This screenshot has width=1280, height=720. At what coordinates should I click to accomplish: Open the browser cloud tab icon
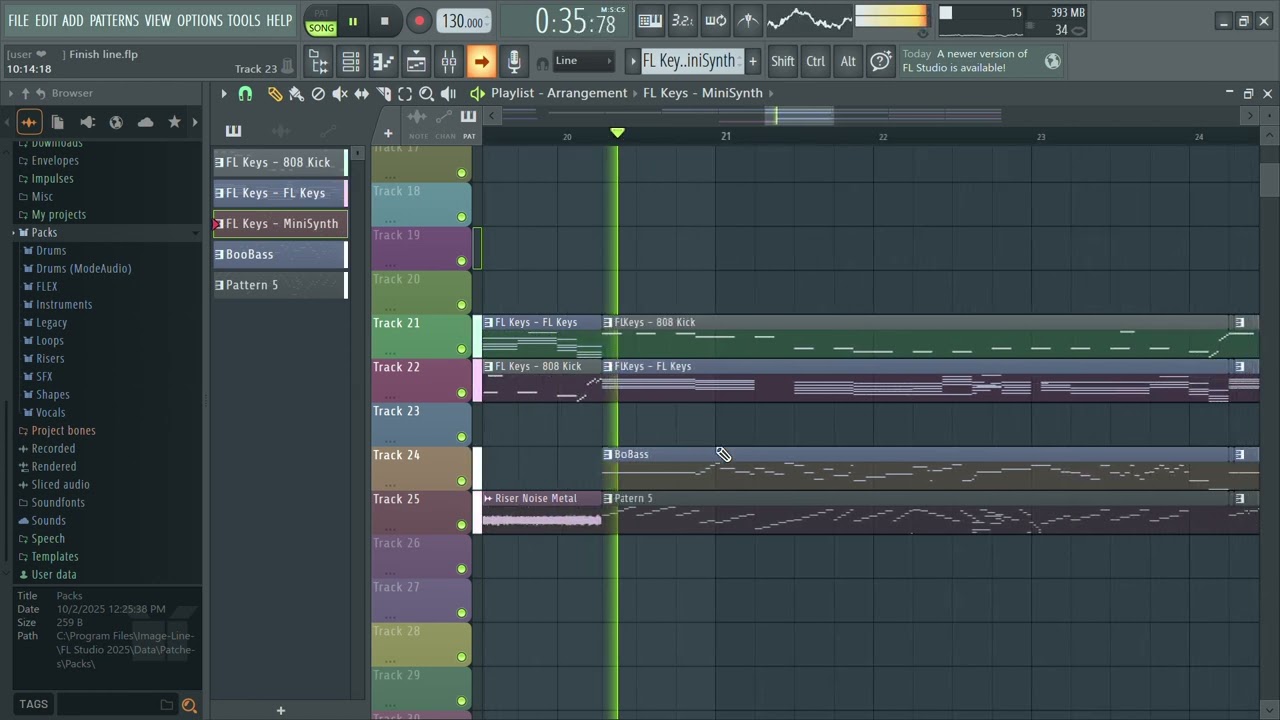(x=145, y=122)
